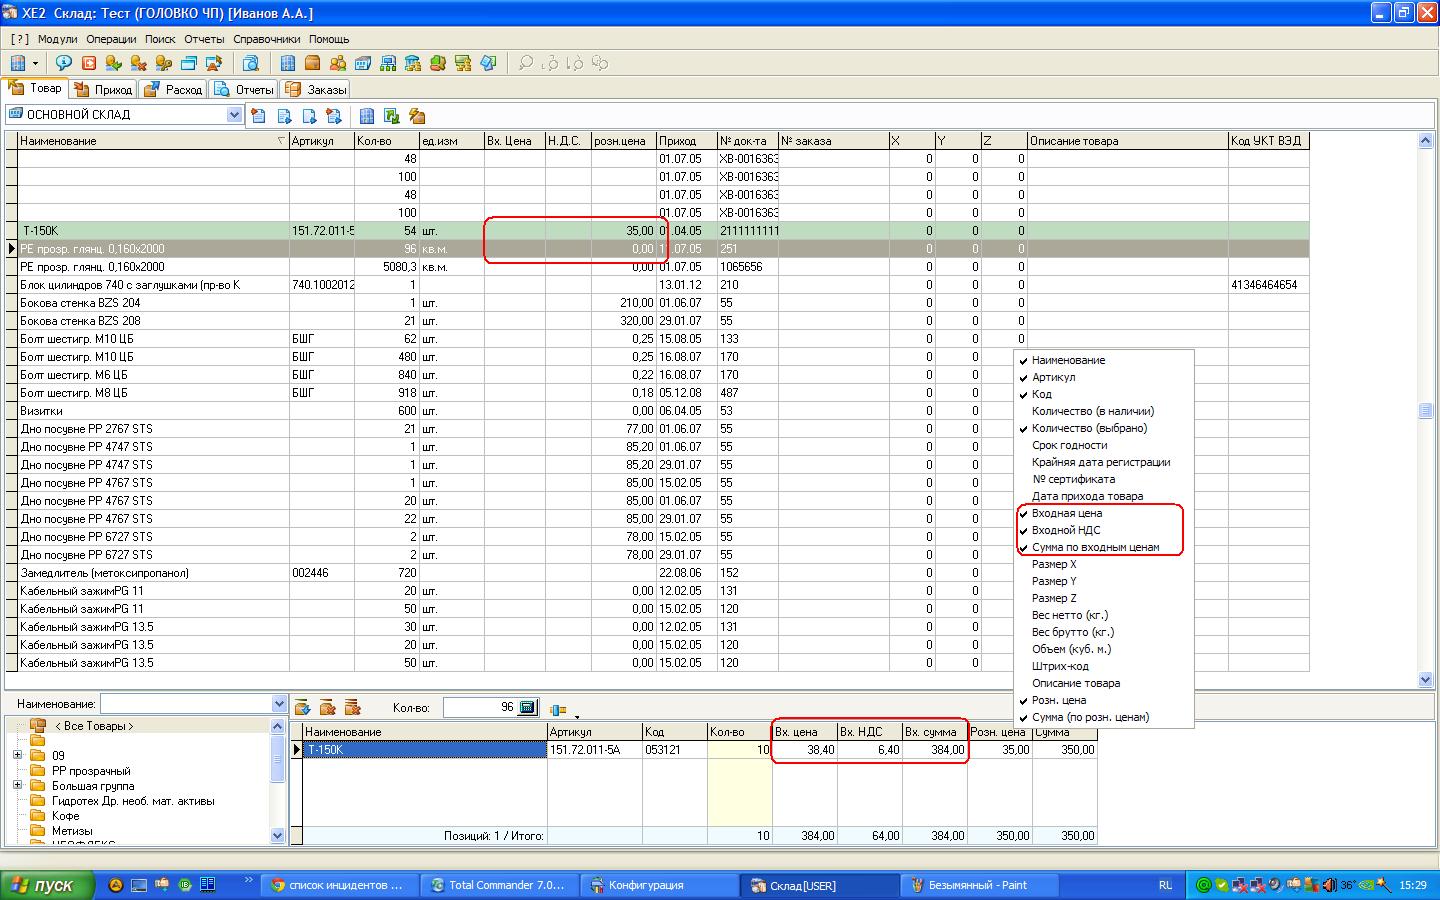Screen dimensions: 1440x900
Task: Click the user with red X icon
Action: click(x=139, y=63)
